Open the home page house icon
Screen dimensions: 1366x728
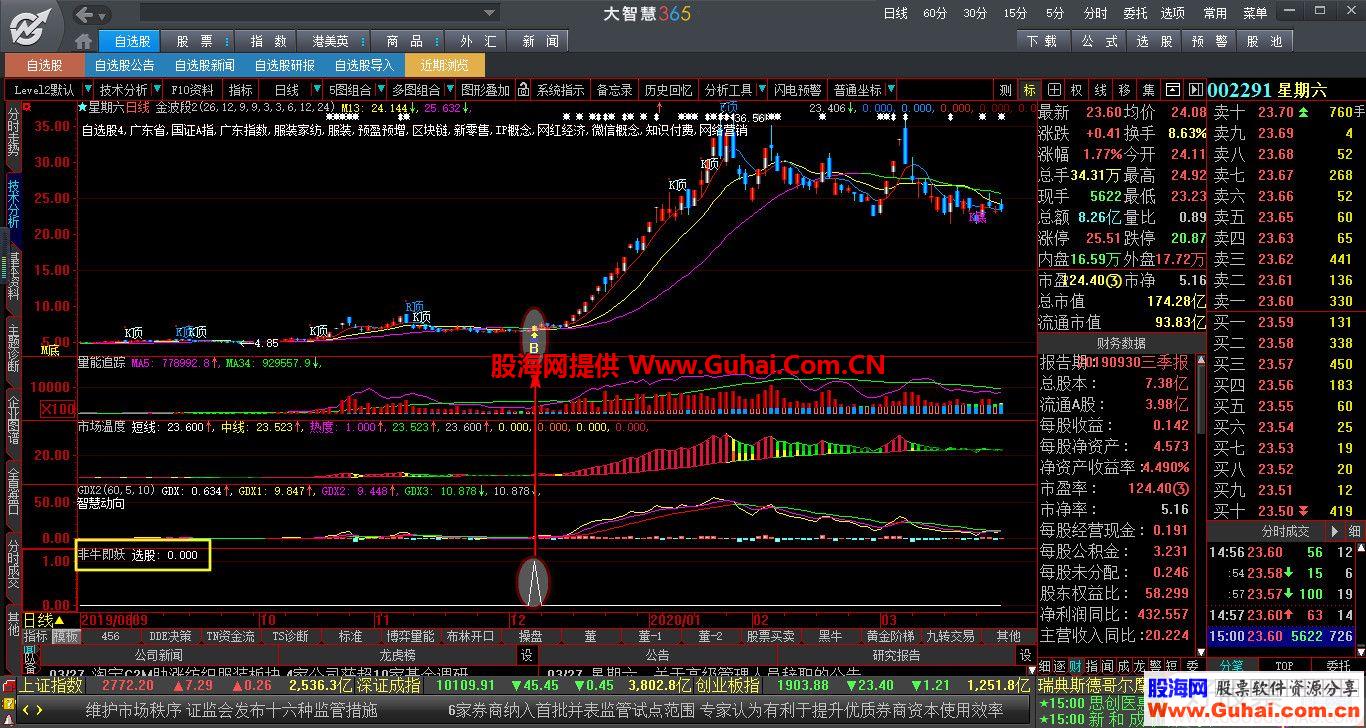84,41
